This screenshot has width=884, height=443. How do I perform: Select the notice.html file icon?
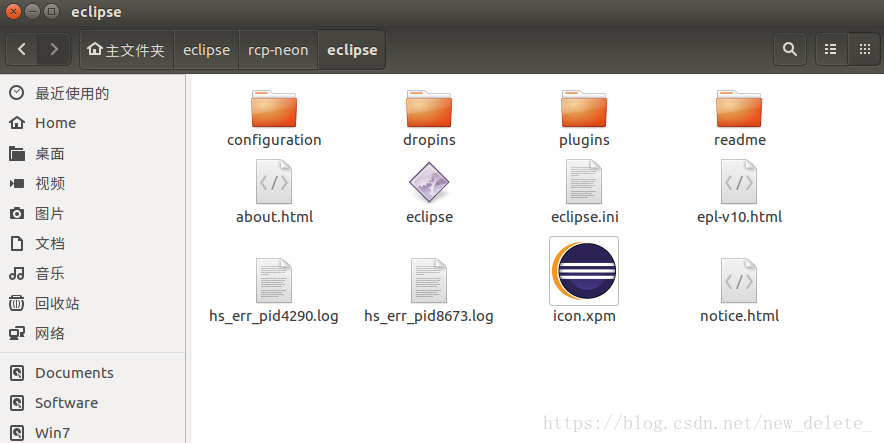[739, 281]
